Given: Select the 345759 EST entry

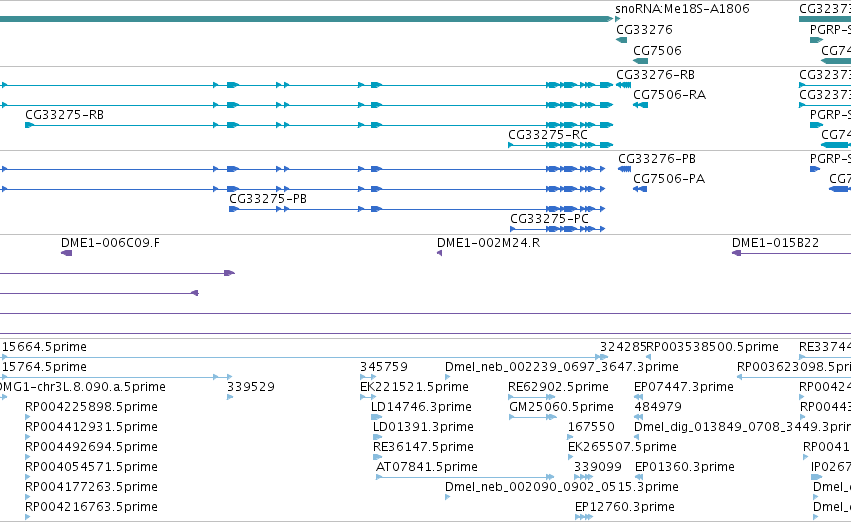Looking at the screenshot, I should click(x=384, y=367).
